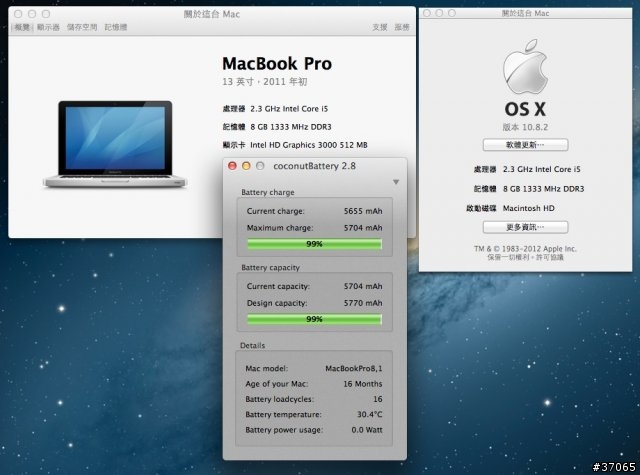
Task: Click the Current capacity 5704 mAh value
Action: click(363, 286)
